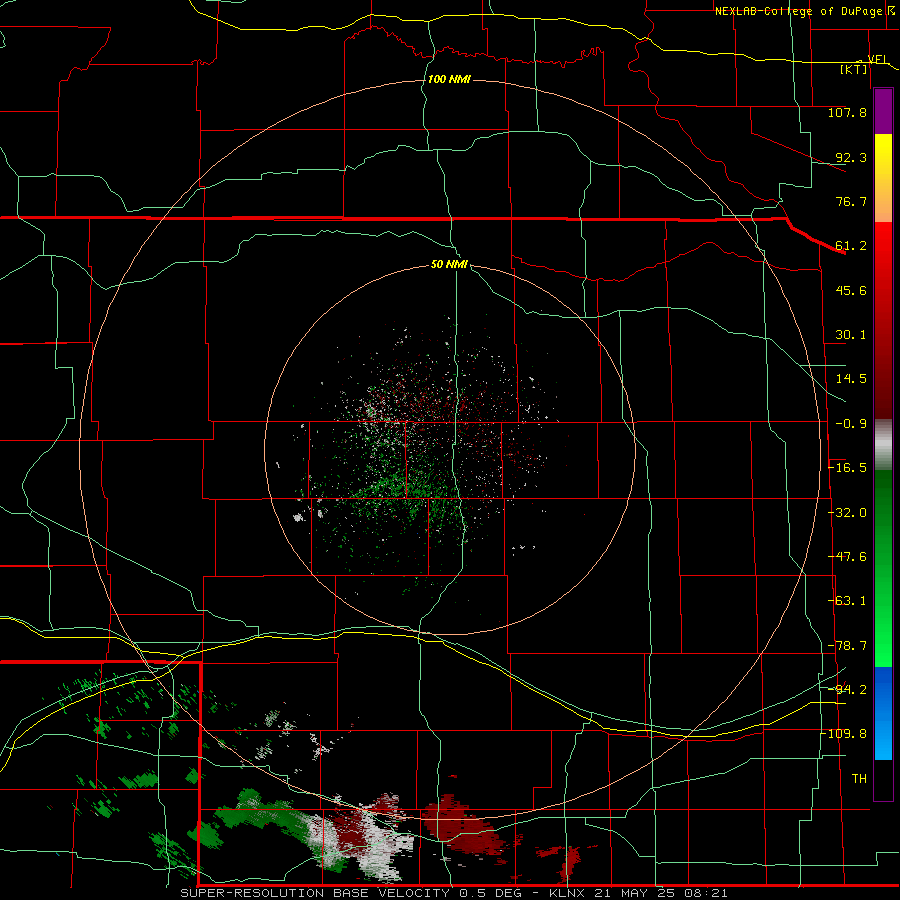Click the 50 NMI range ring label
The height and width of the screenshot is (900, 900).
449,264
